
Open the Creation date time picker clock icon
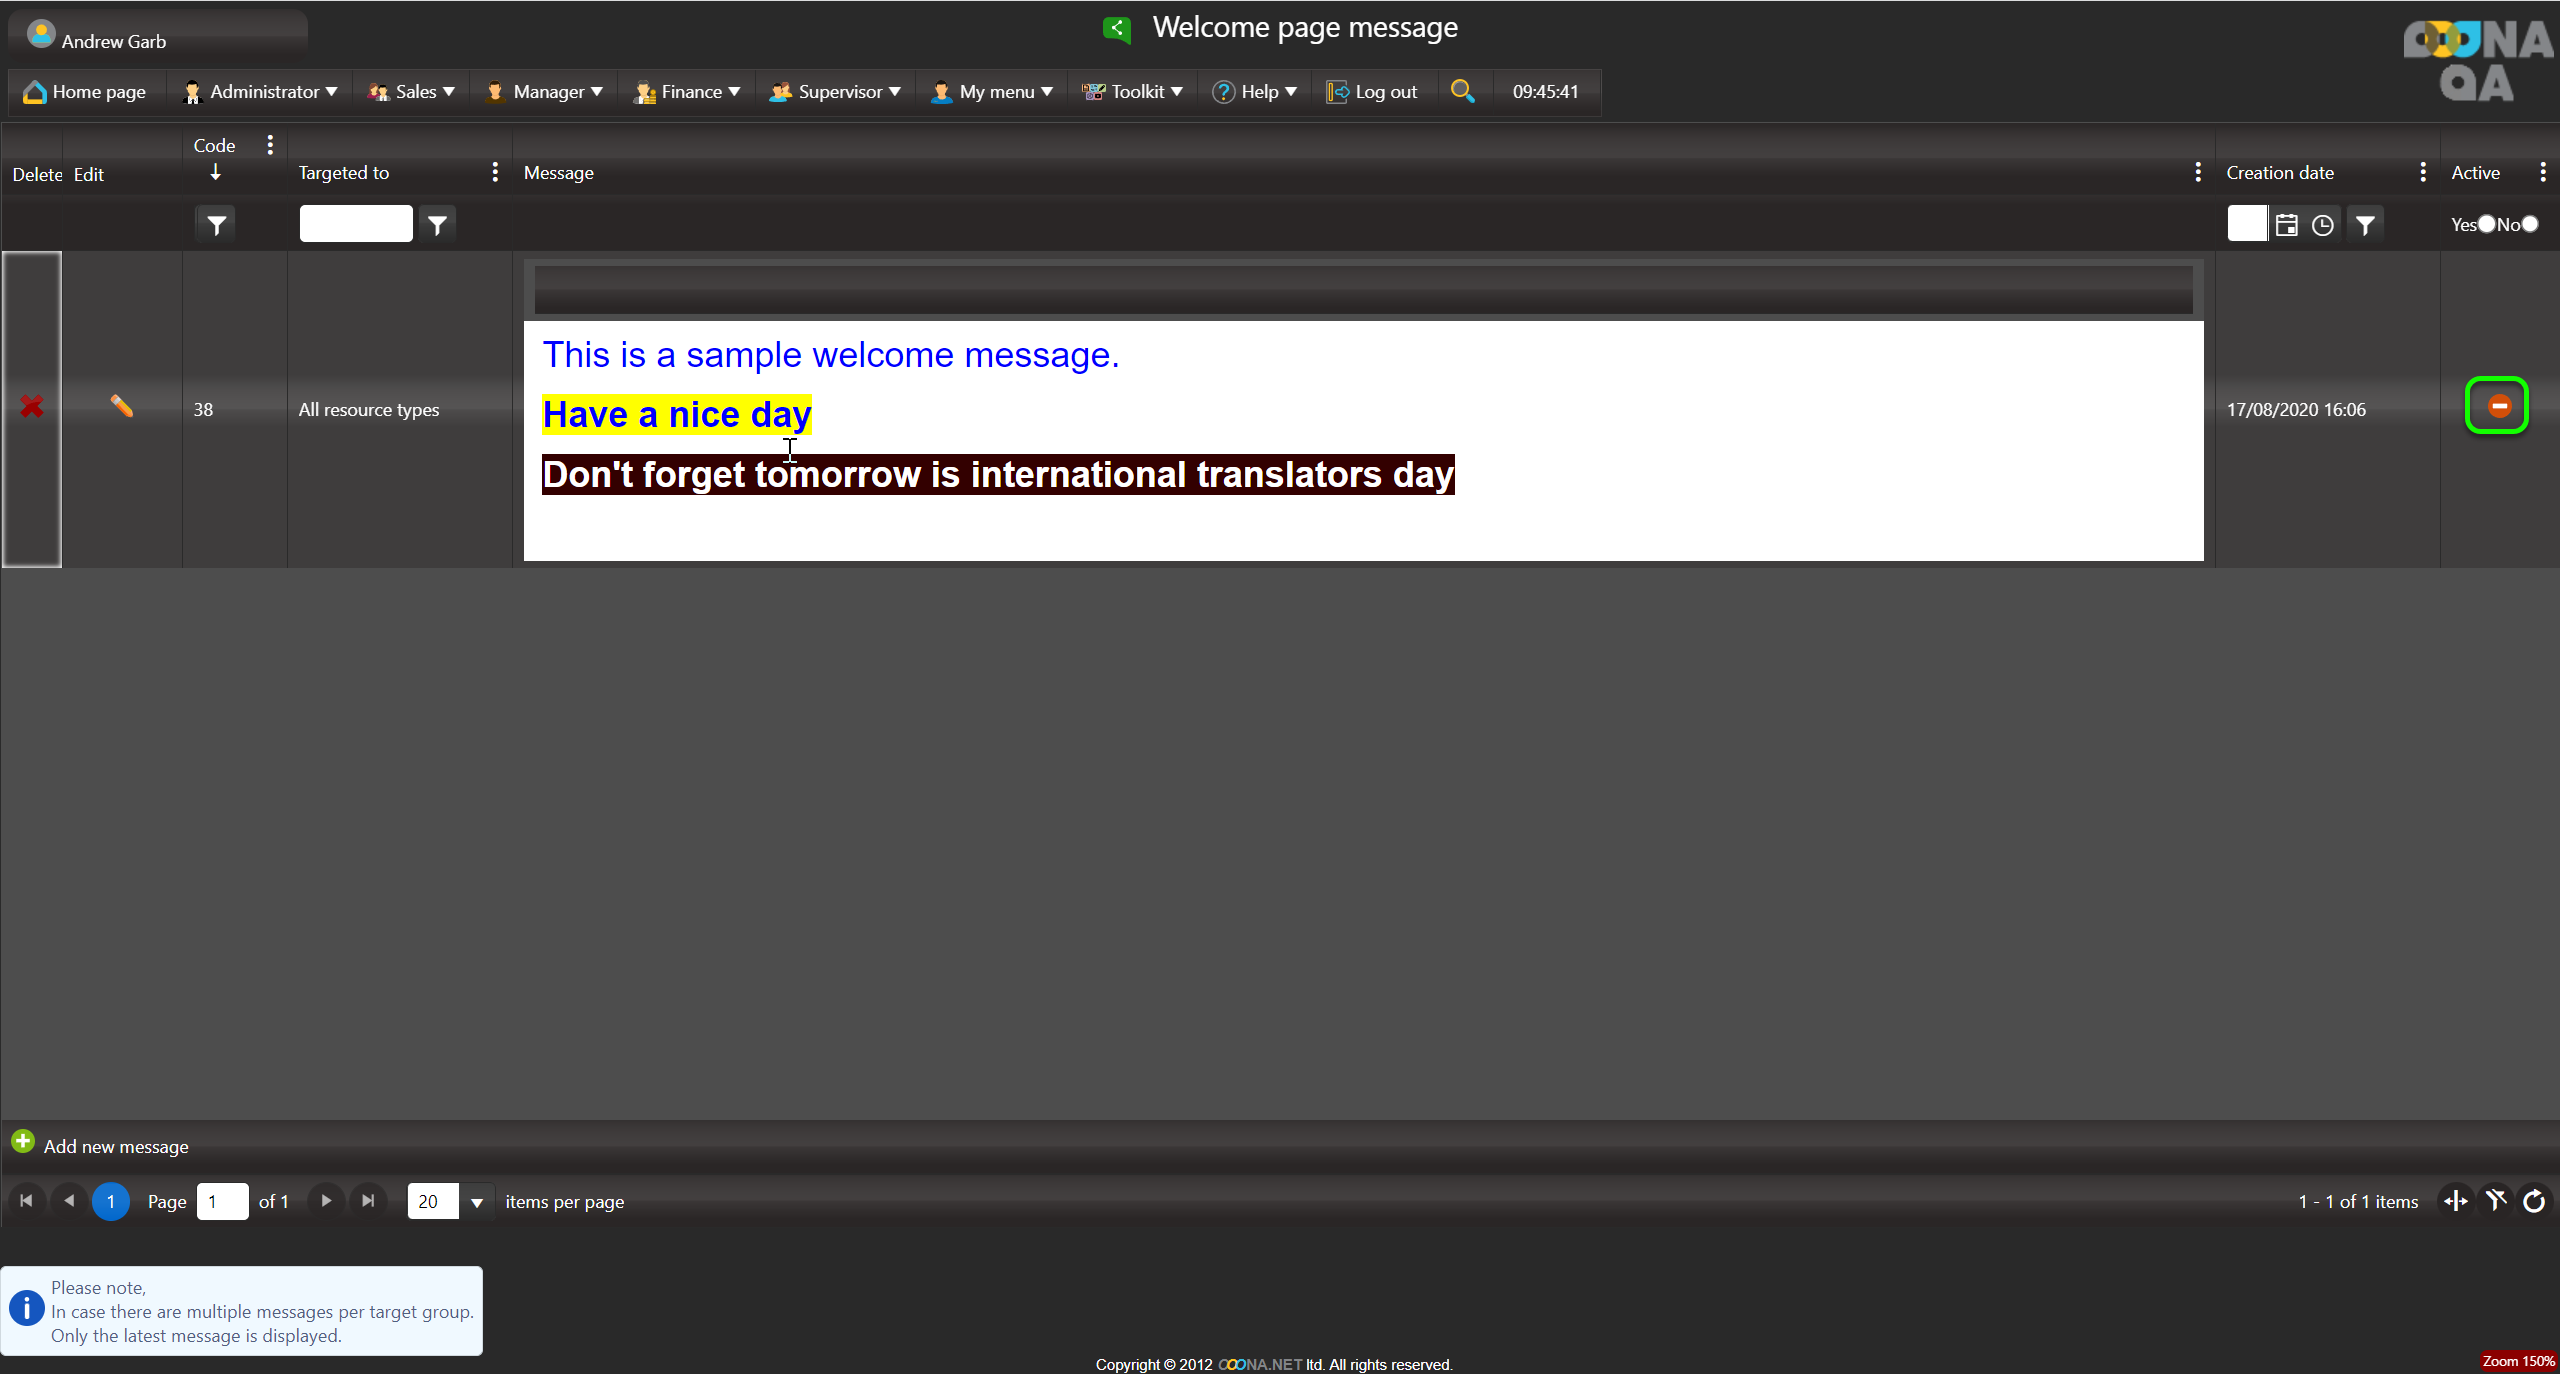point(2322,225)
